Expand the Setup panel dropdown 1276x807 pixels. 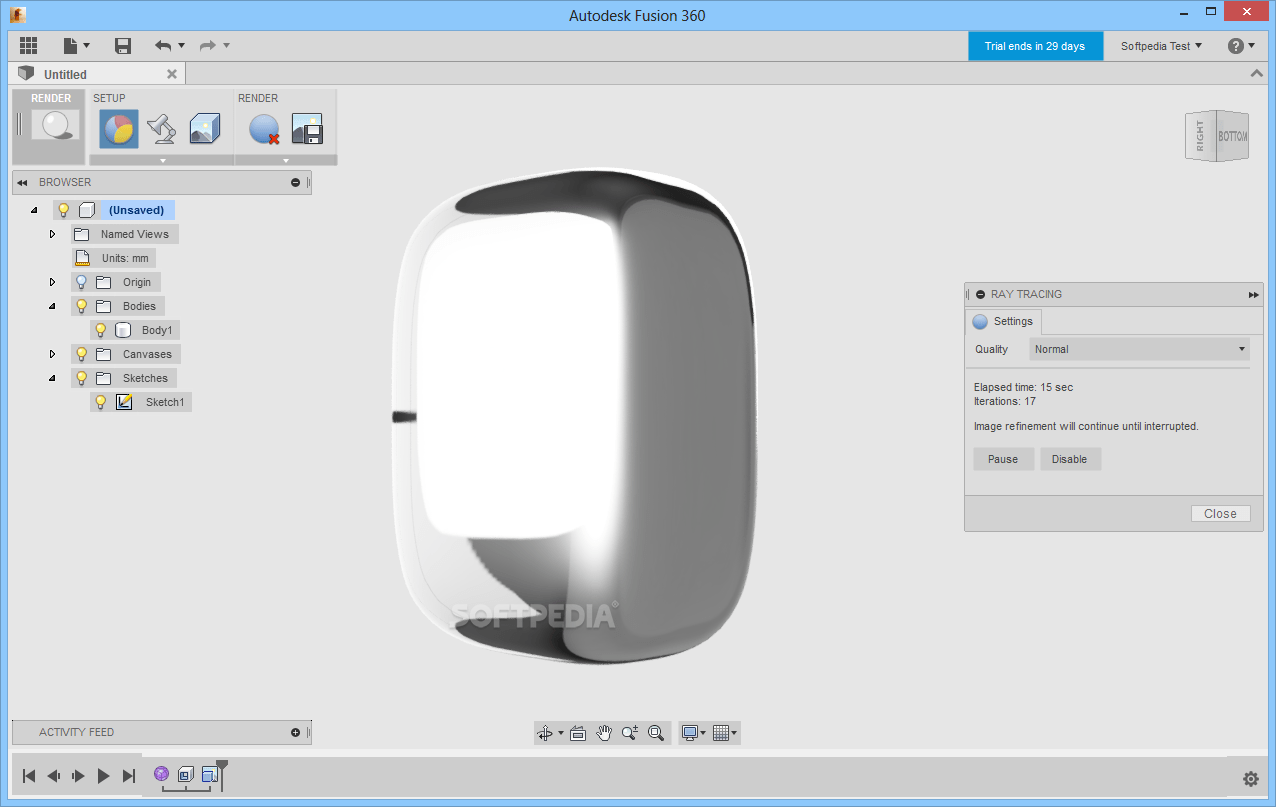point(162,160)
